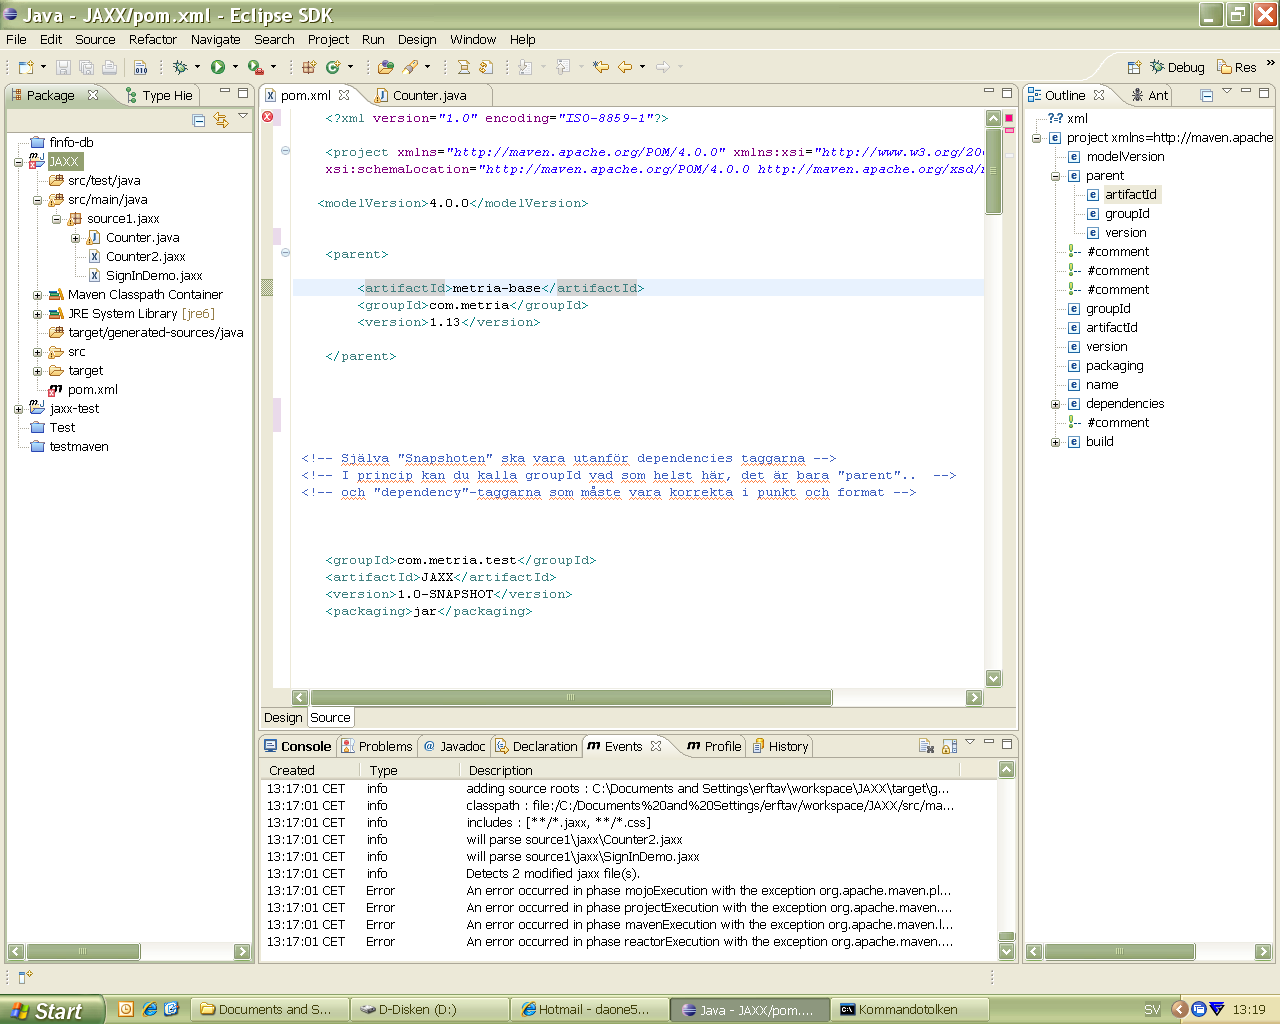Select pom.xml in Package Explorer

tap(92, 390)
